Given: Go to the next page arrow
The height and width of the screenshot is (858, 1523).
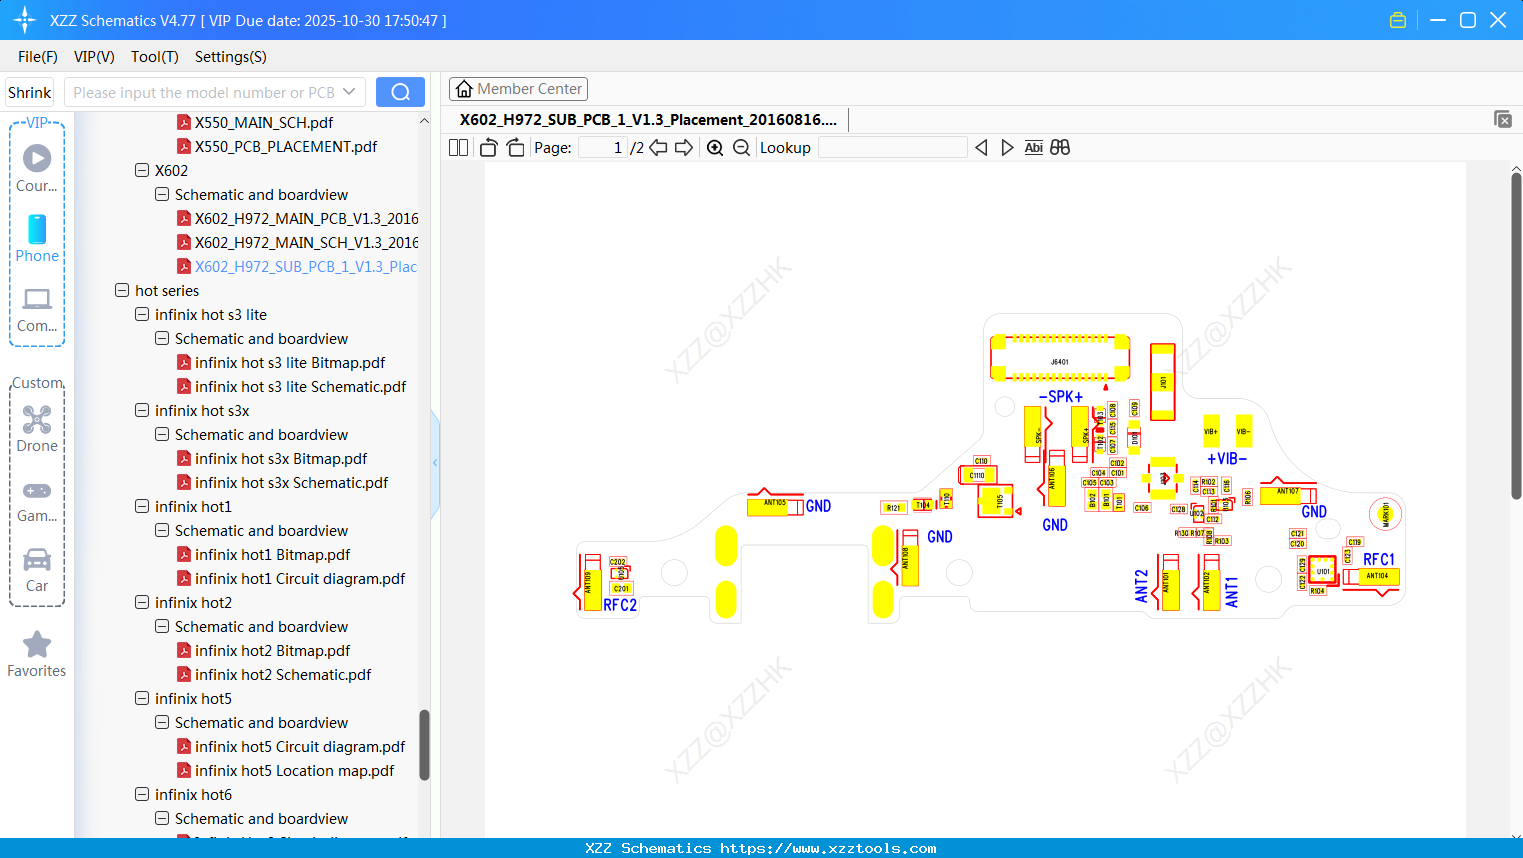Looking at the screenshot, I should [x=684, y=148].
